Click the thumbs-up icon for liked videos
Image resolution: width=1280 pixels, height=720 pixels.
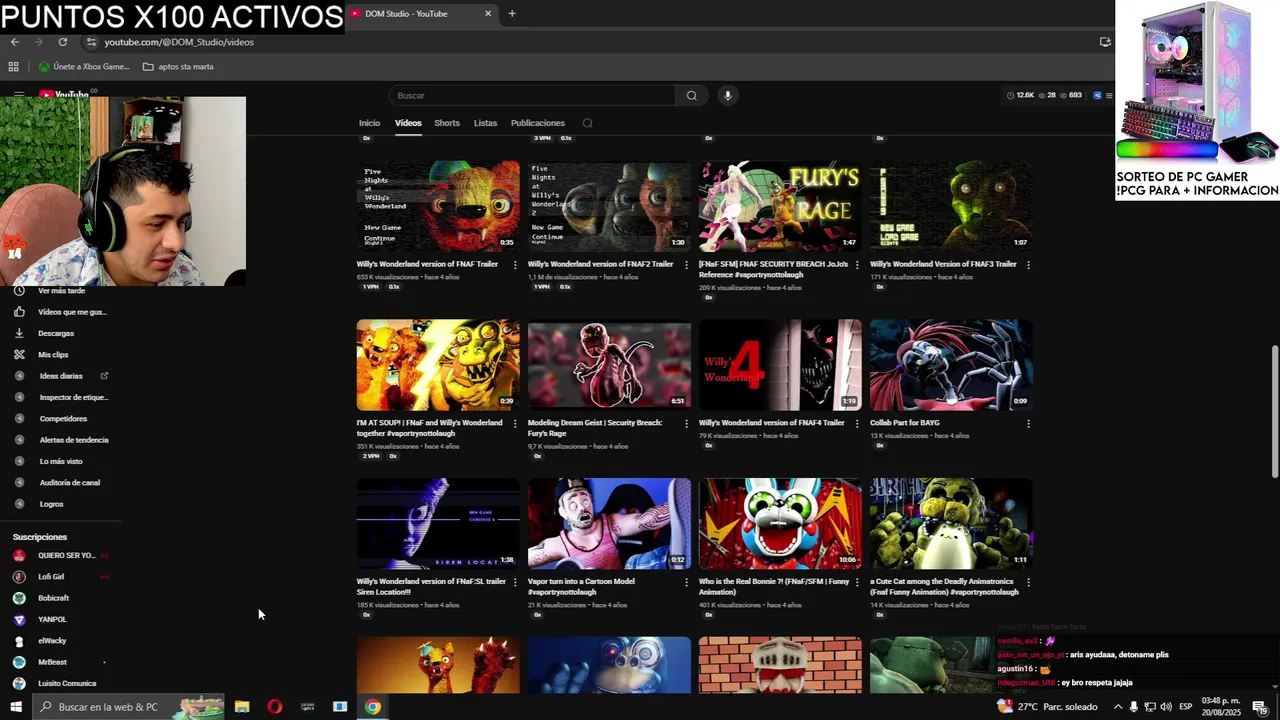click(x=19, y=312)
